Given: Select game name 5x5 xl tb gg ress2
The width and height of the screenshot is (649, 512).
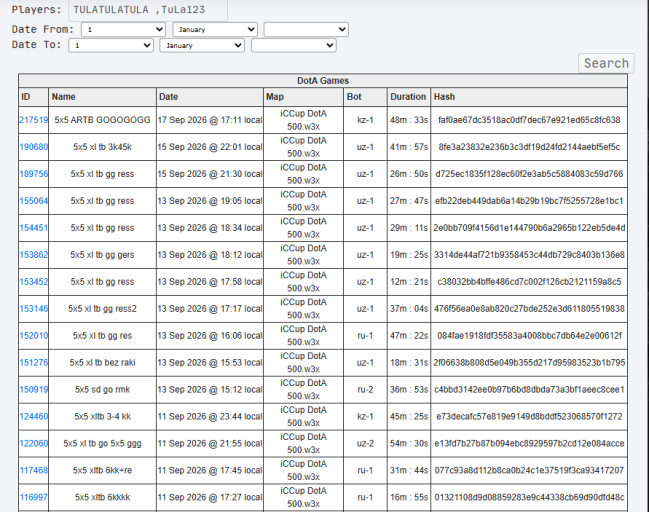Looking at the screenshot, I should [102, 309].
